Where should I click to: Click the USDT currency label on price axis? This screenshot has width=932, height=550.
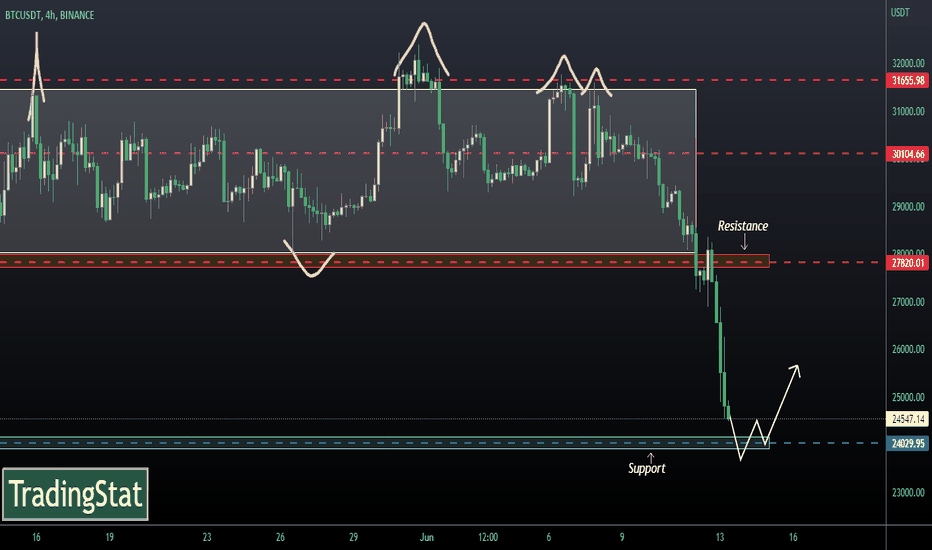(x=900, y=12)
